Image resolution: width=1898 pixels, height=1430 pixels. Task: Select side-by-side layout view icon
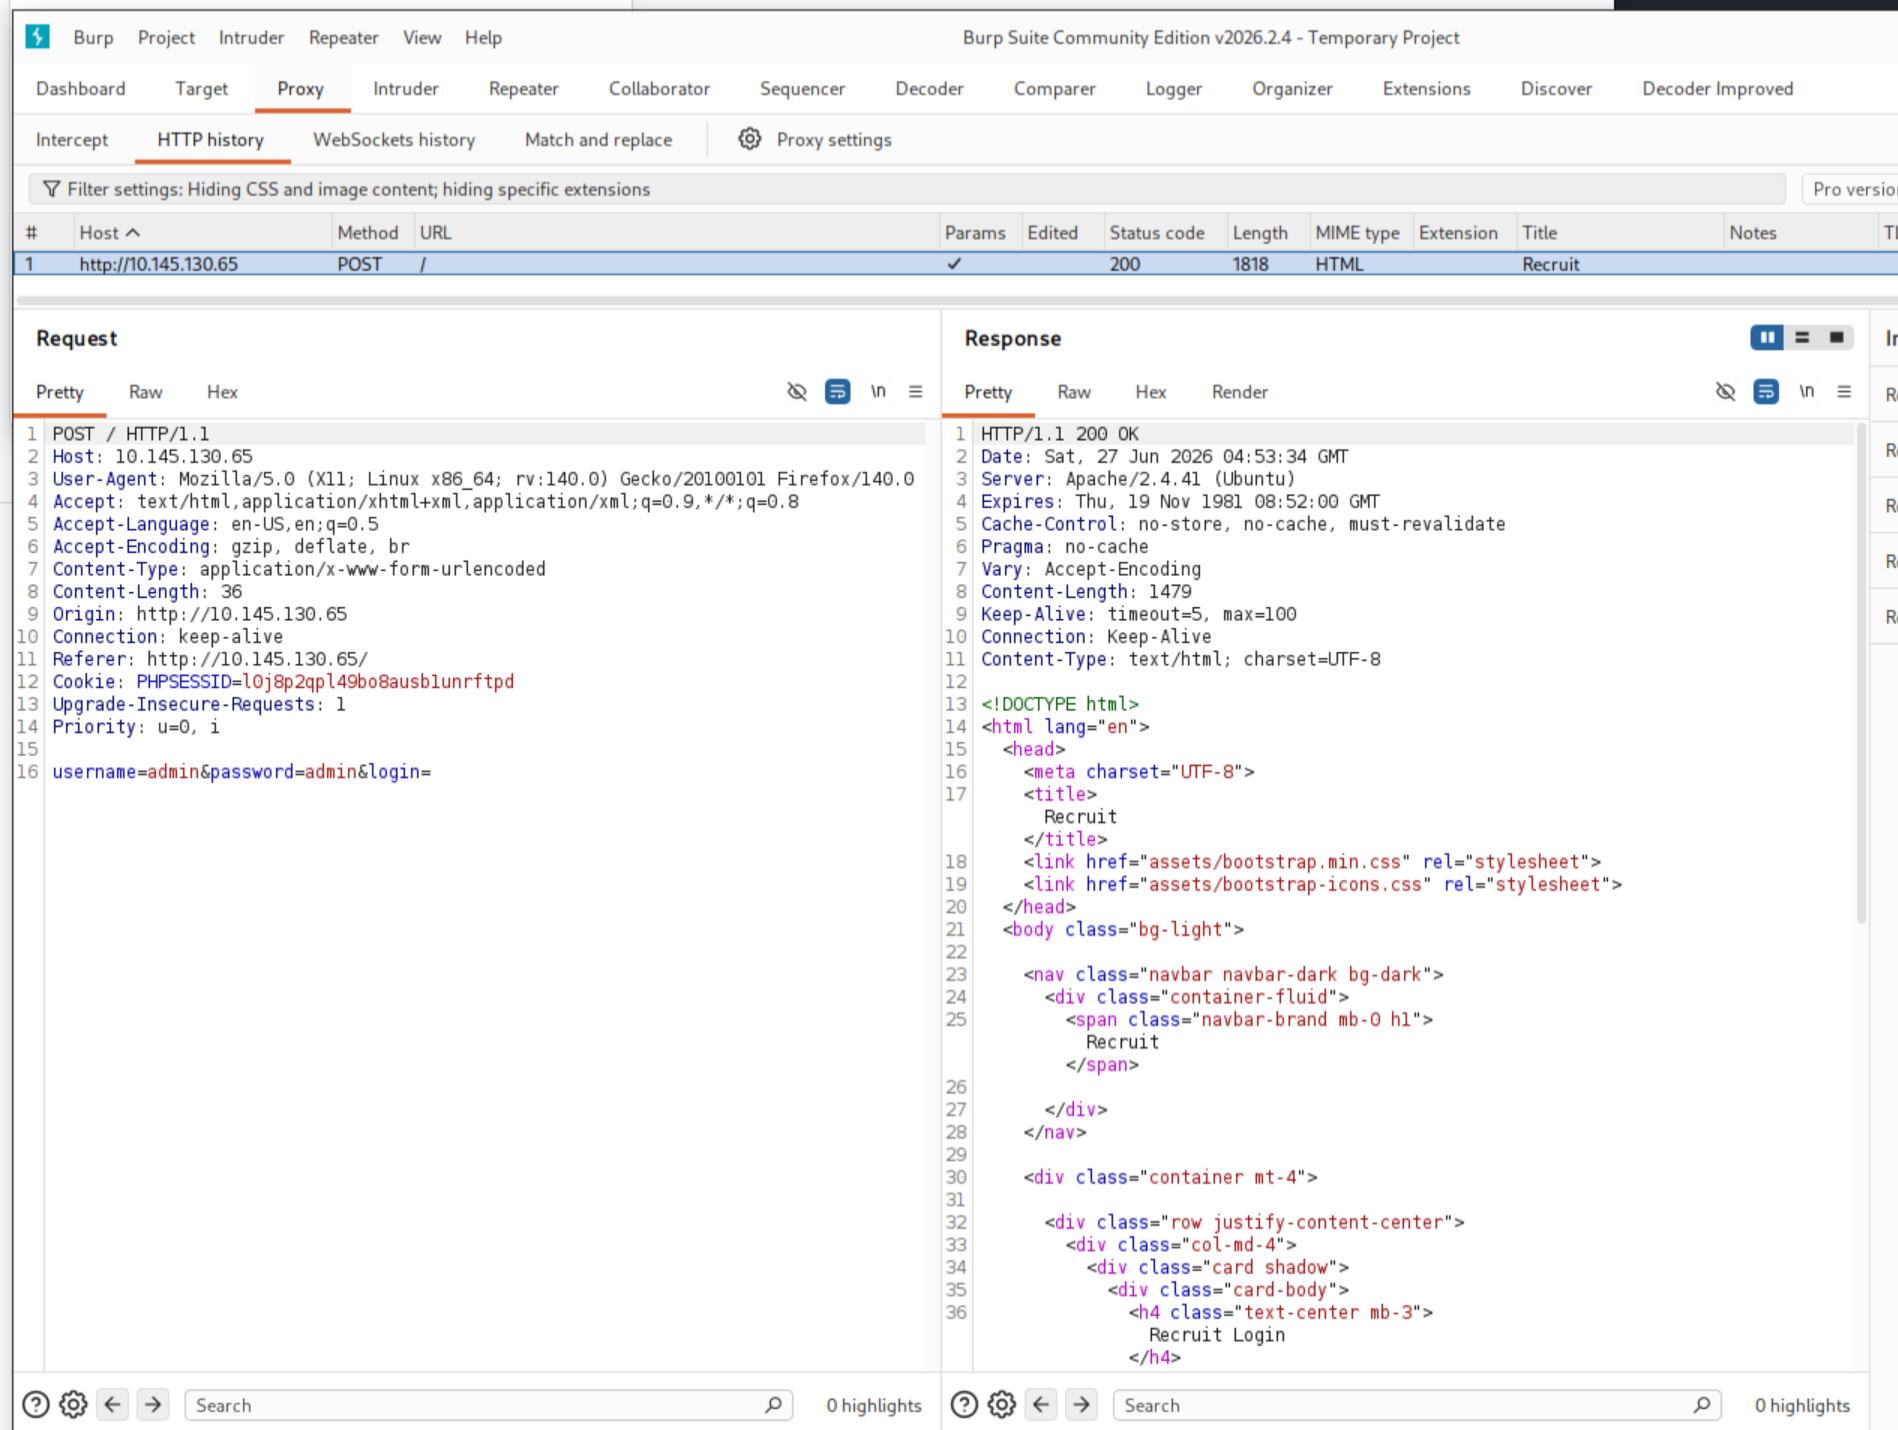pyautogui.click(x=1767, y=338)
